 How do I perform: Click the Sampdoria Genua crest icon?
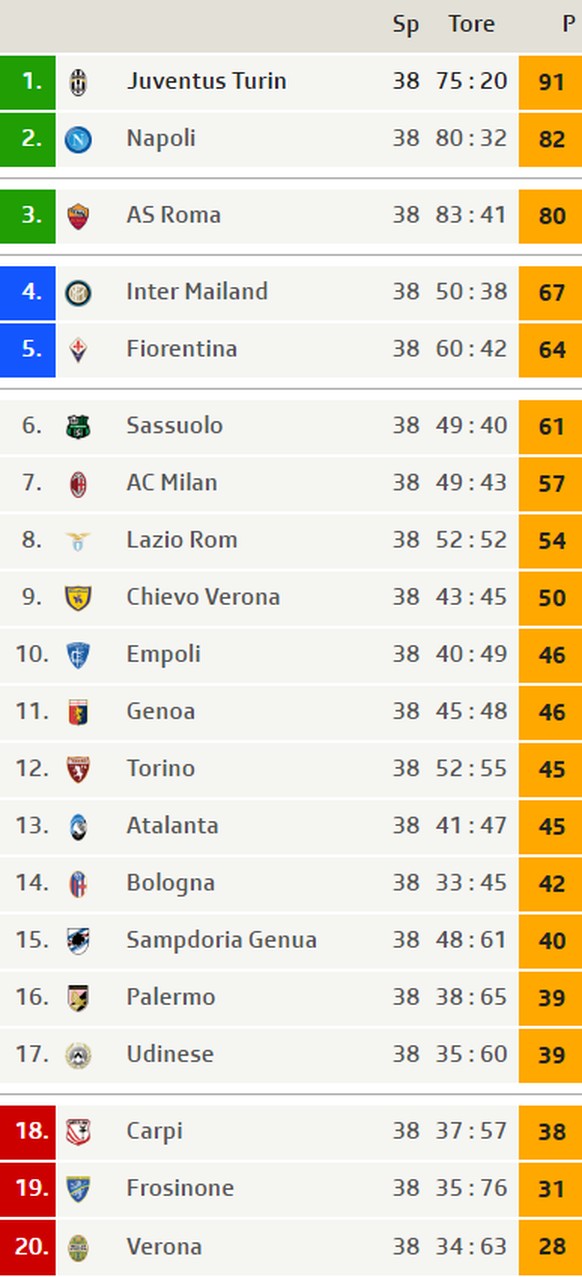(78, 941)
